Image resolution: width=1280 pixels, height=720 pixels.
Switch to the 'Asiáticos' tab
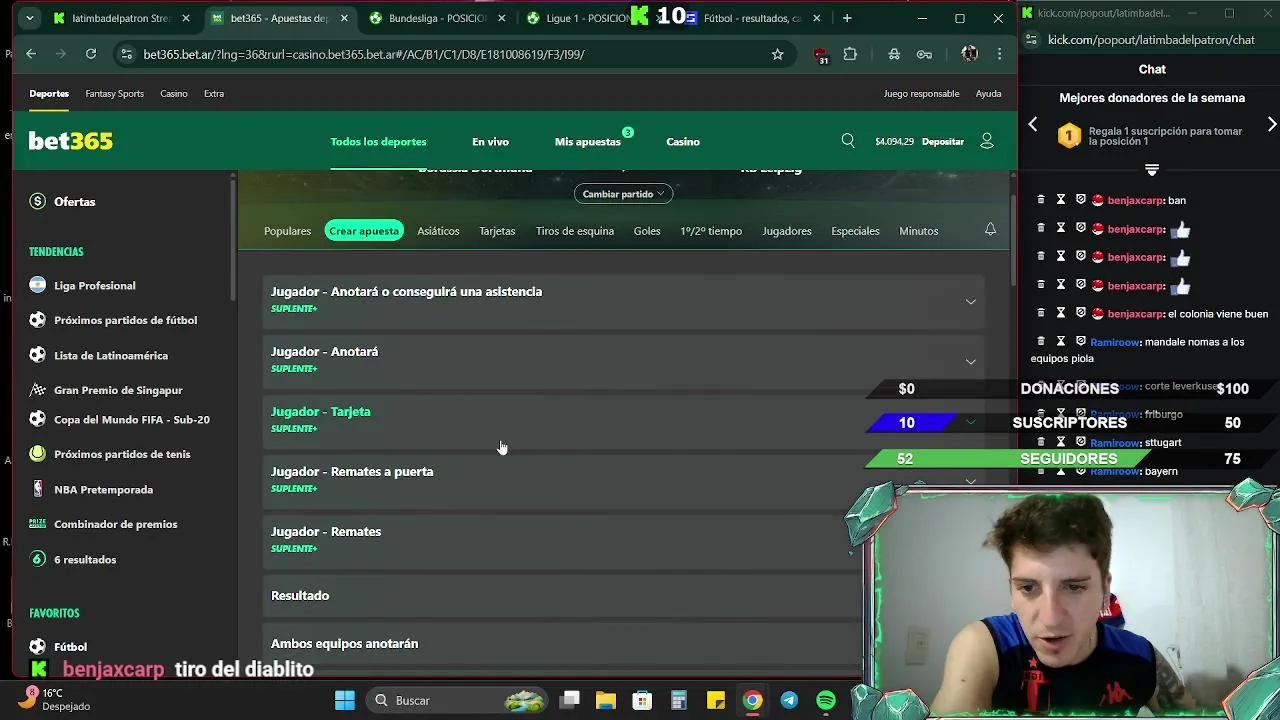pyautogui.click(x=438, y=231)
